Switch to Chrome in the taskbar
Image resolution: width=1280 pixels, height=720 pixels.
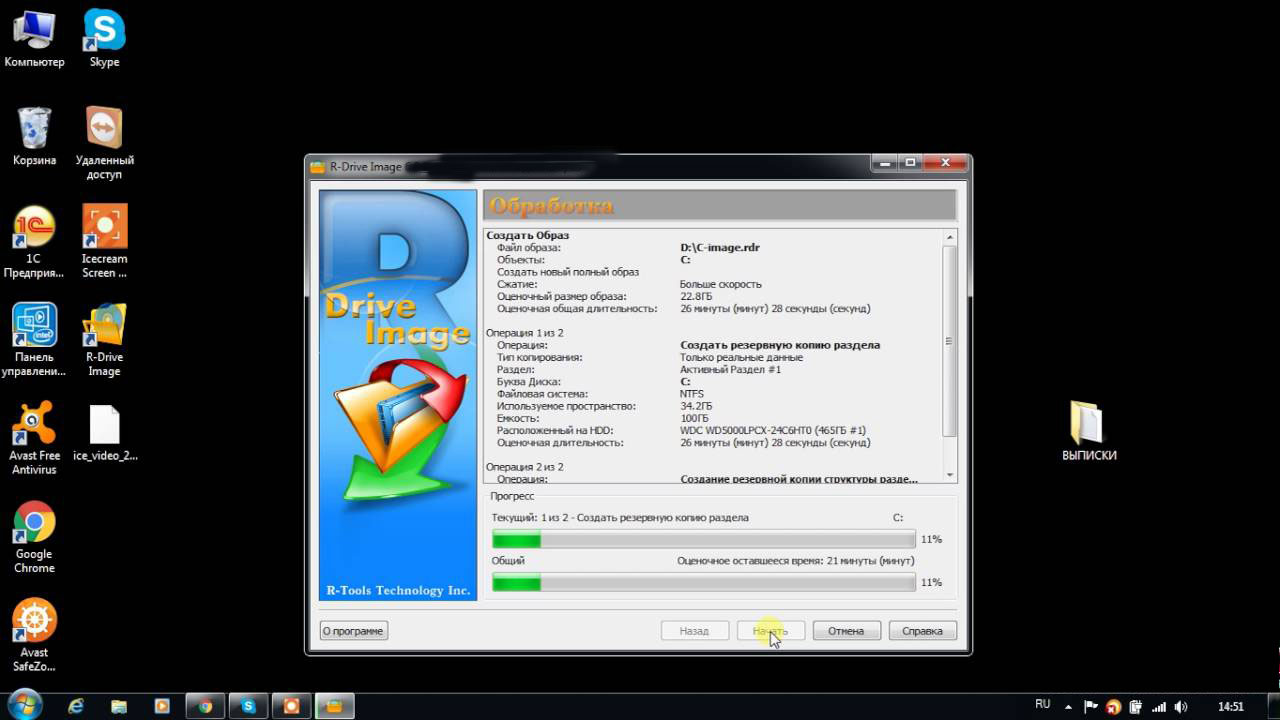(x=205, y=706)
